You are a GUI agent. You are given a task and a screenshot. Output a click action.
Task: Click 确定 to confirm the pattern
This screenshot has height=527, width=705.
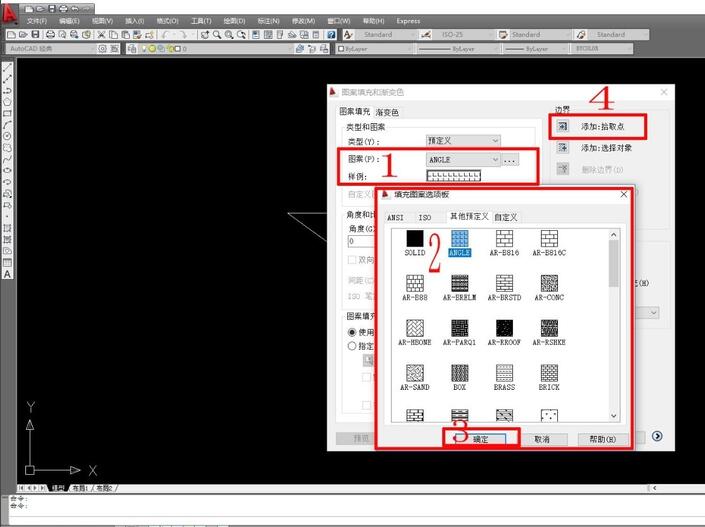pos(481,439)
